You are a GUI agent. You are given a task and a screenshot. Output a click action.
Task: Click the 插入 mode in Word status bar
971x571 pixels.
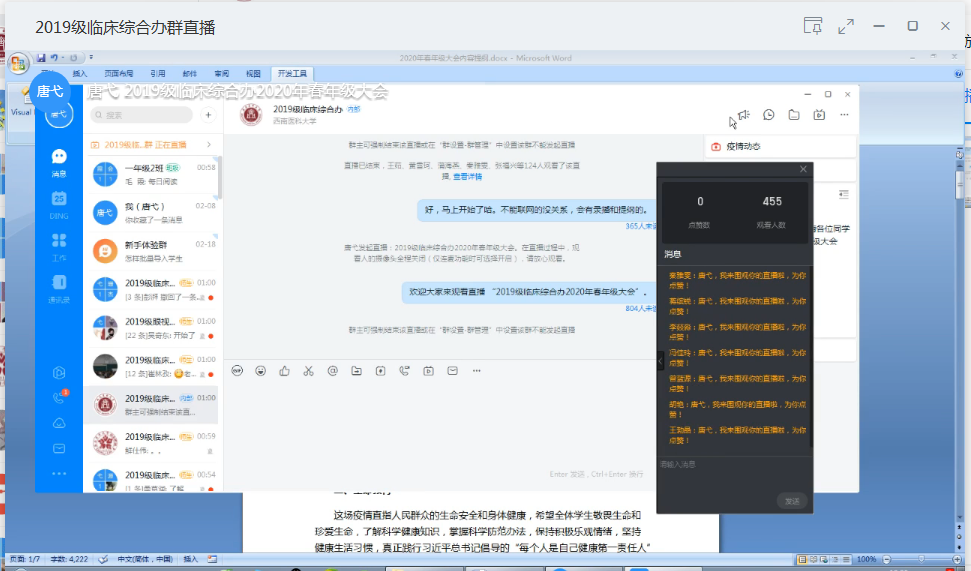click(x=190, y=559)
